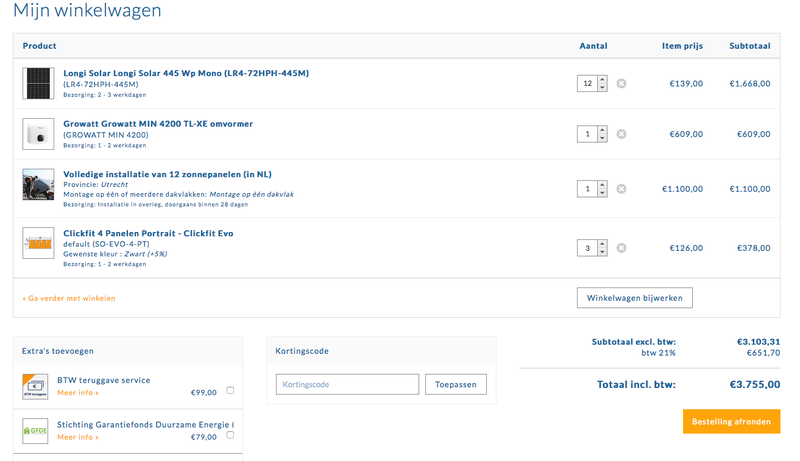
Task: Increase the Clickfit Evo quantity
Action: point(602,244)
